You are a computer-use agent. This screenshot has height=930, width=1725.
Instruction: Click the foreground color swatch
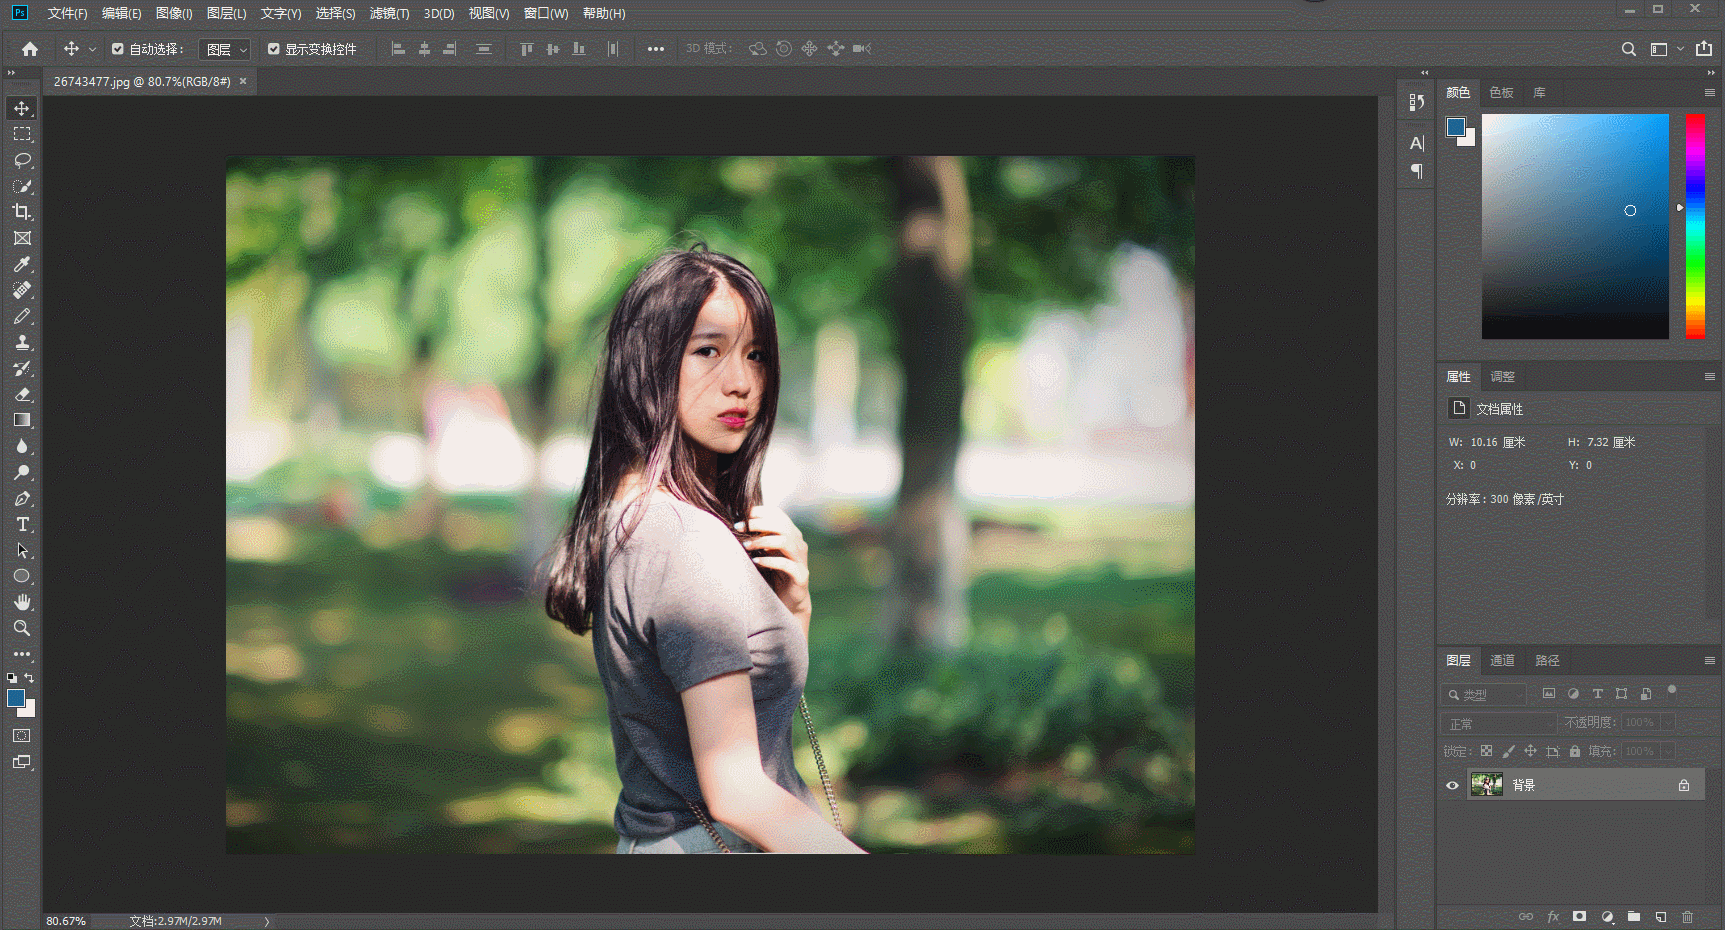16,698
